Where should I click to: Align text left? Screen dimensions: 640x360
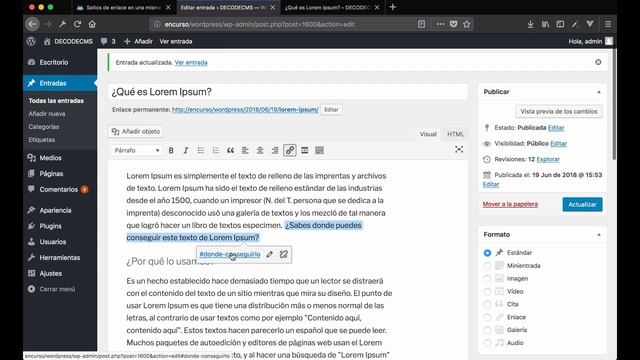245,150
